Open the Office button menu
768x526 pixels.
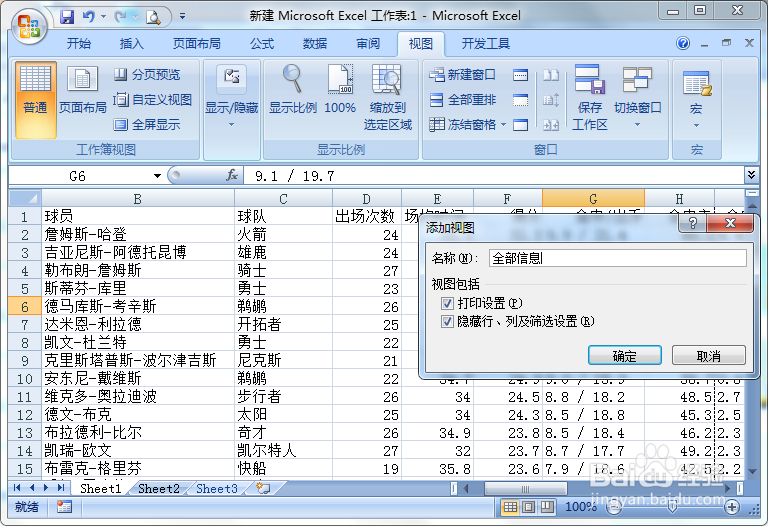28,26
